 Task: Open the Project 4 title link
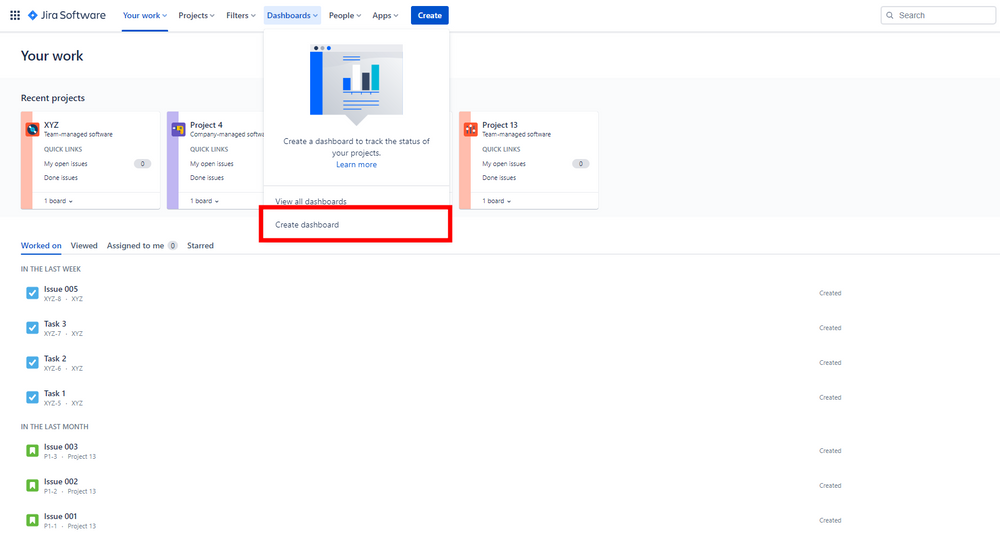point(206,125)
